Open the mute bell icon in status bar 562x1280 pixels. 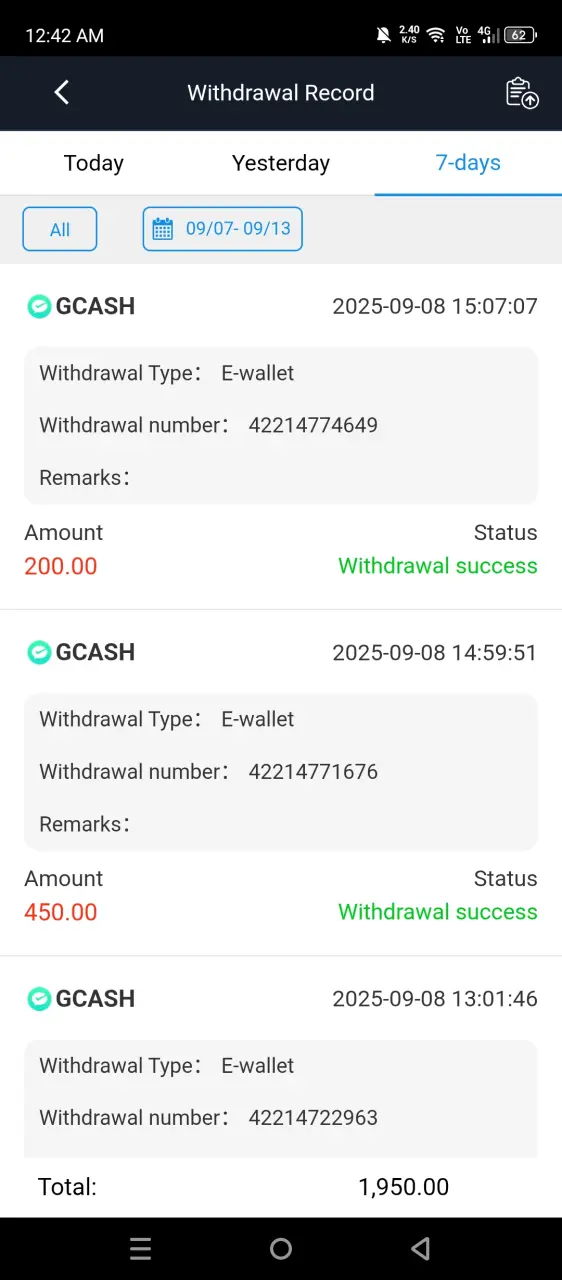(383, 36)
